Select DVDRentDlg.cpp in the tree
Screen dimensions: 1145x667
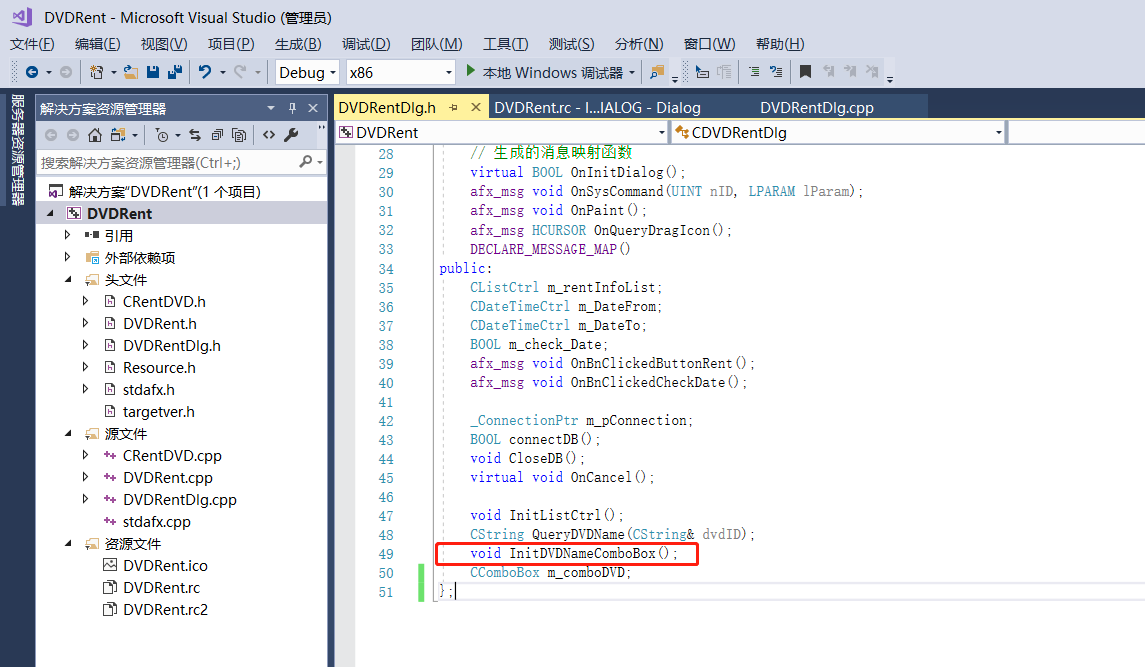pyautogui.click(x=180, y=500)
